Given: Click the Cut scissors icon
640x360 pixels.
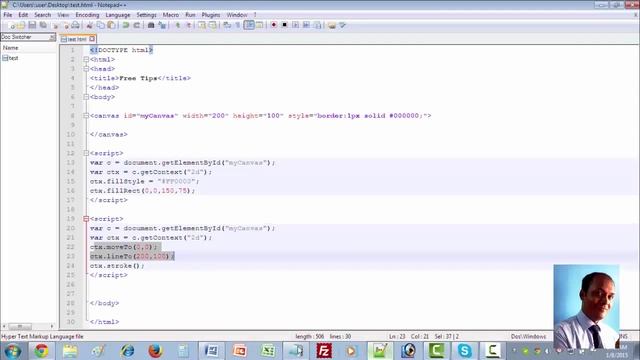Looking at the screenshot, I should click(x=89, y=25).
